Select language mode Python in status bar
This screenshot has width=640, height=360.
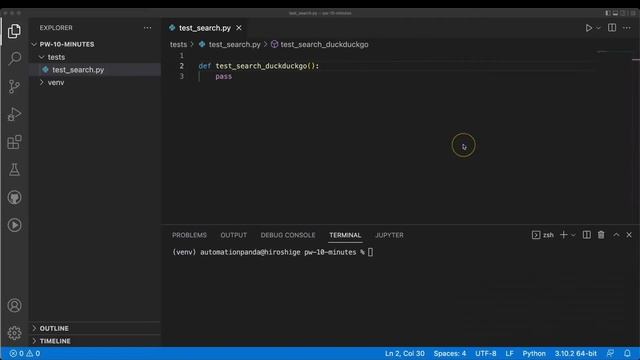click(x=534, y=353)
